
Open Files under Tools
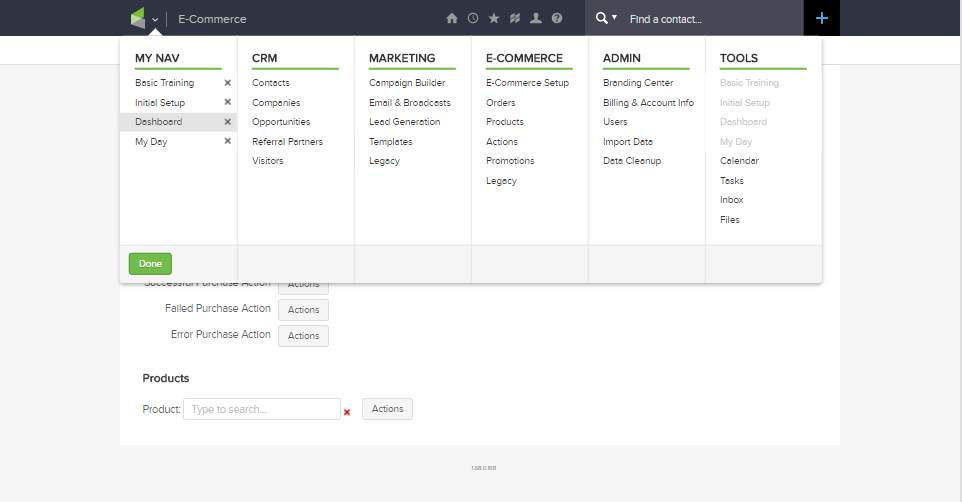point(729,220)
